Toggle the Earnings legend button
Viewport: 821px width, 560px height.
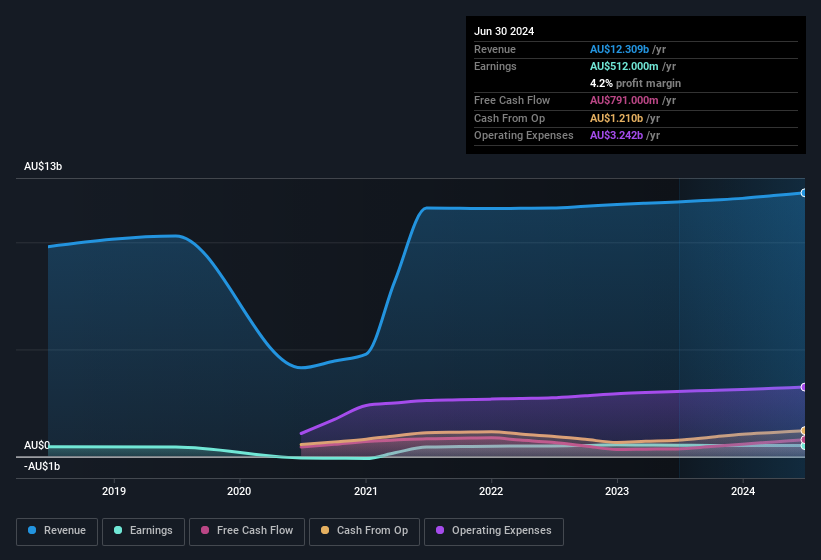(143, 531)
